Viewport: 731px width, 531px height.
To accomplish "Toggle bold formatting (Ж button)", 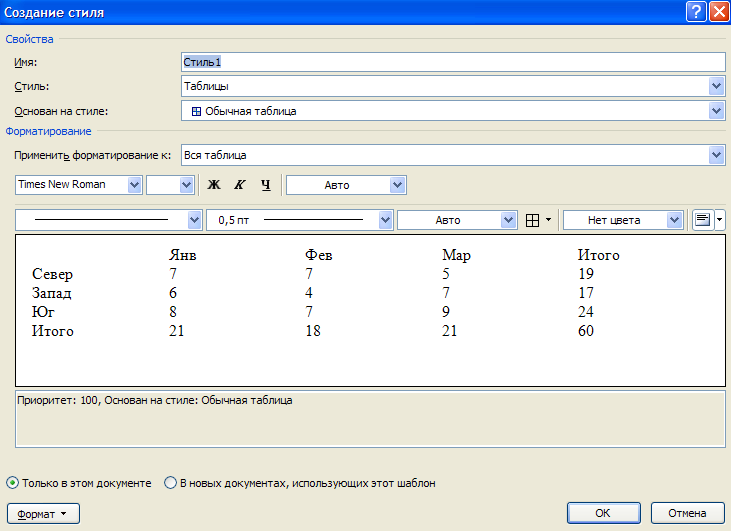I will (x=213, y=185).
